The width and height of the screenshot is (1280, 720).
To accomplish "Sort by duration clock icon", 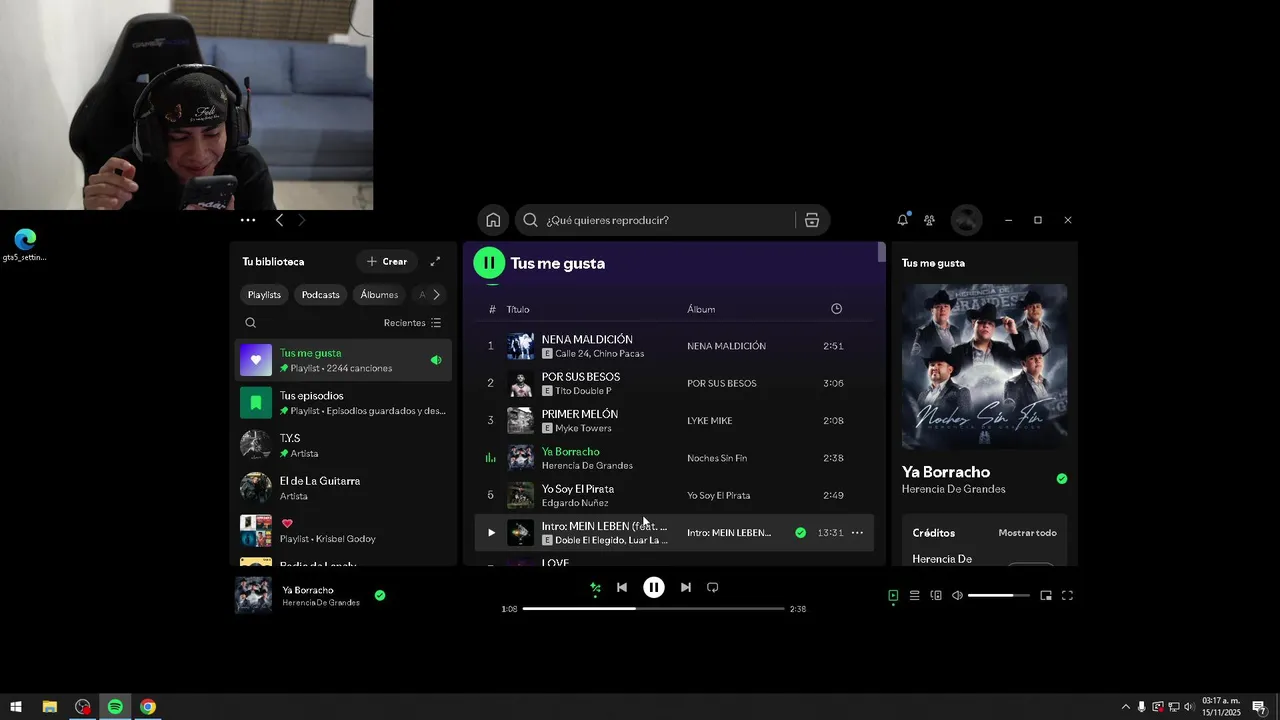I will pos(837,309).
